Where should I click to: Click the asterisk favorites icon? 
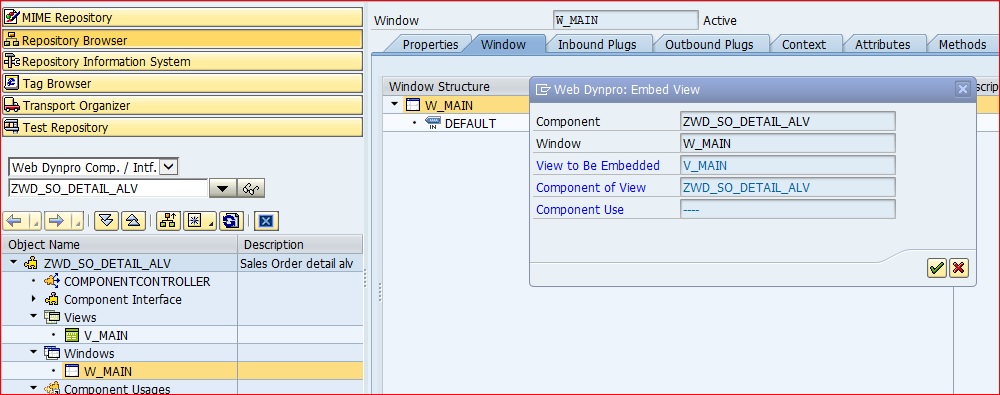[x=195, y=221]
